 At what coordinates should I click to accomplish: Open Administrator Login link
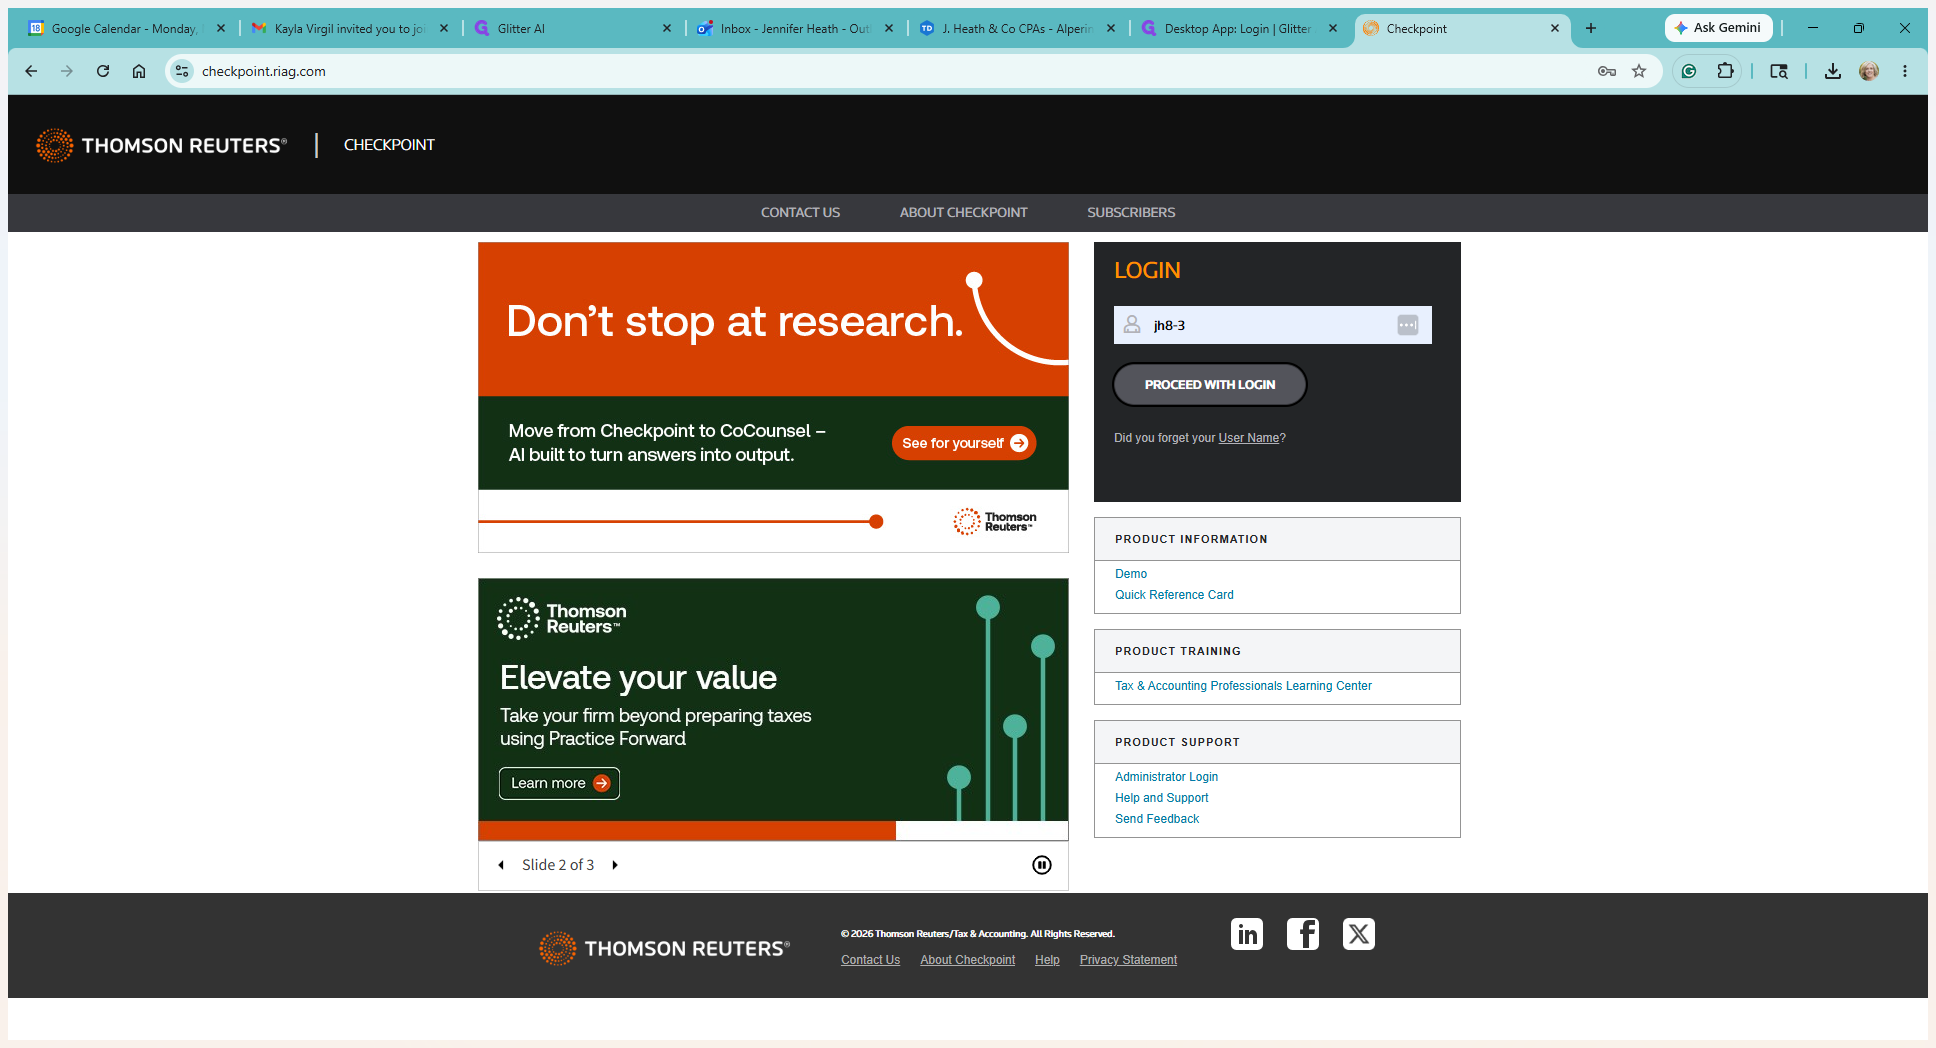(1166, 777)
